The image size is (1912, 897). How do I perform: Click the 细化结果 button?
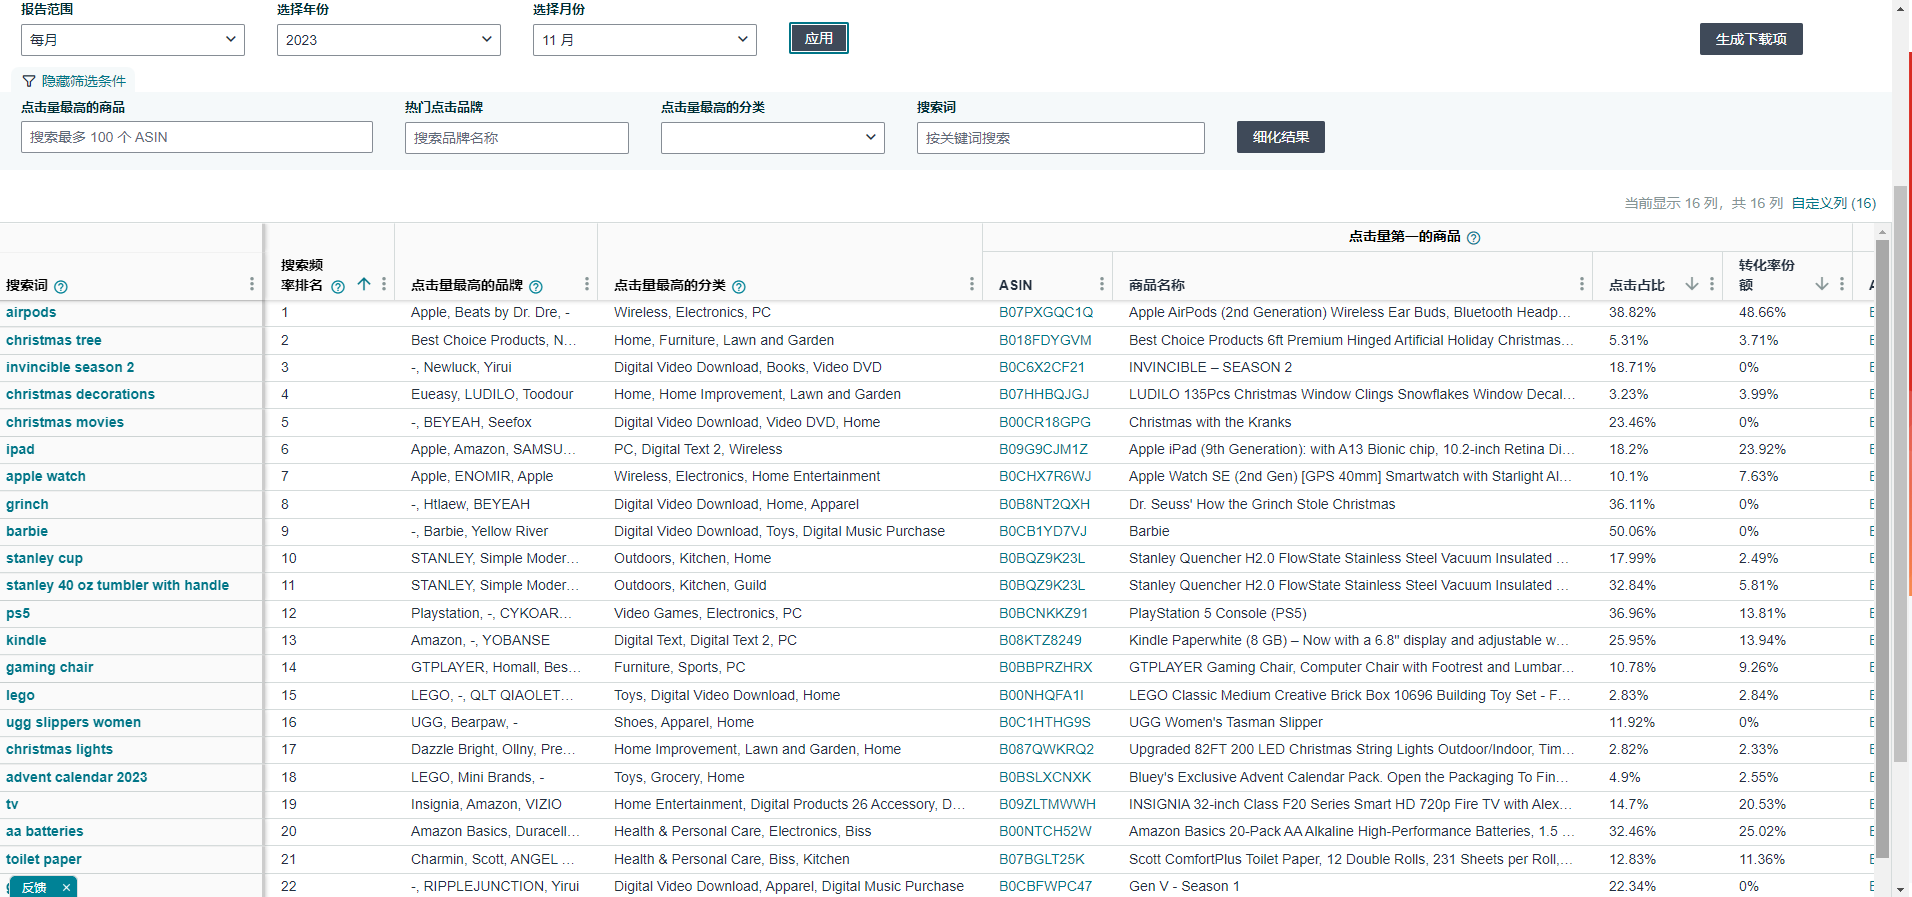click(x=1281, y=137)
